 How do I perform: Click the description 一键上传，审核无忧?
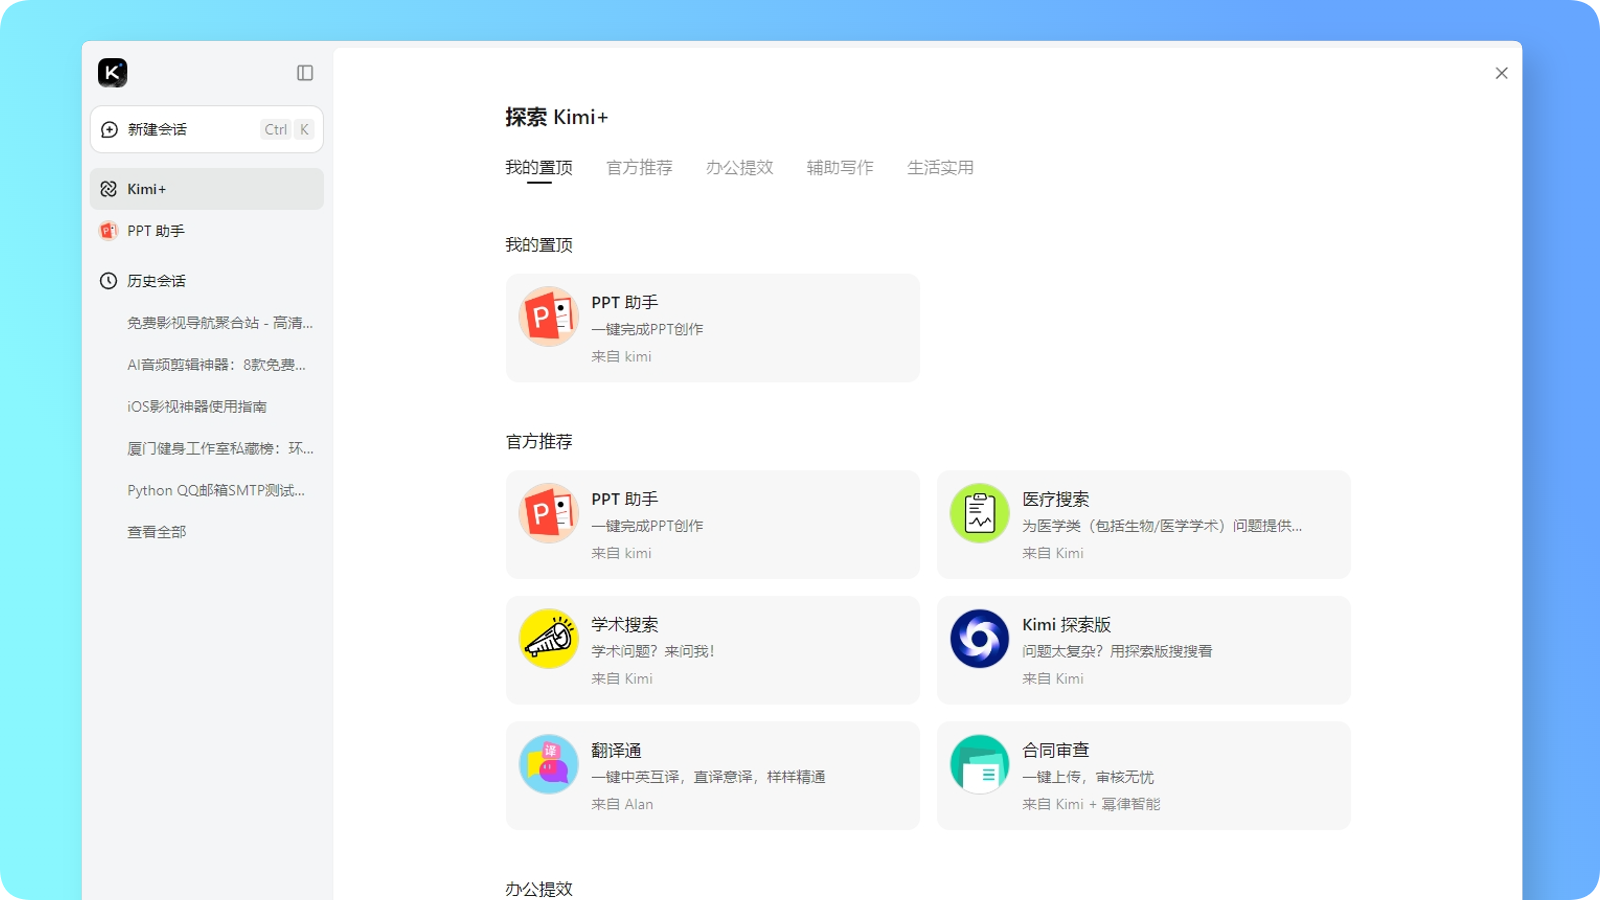tap(1088, 777)
